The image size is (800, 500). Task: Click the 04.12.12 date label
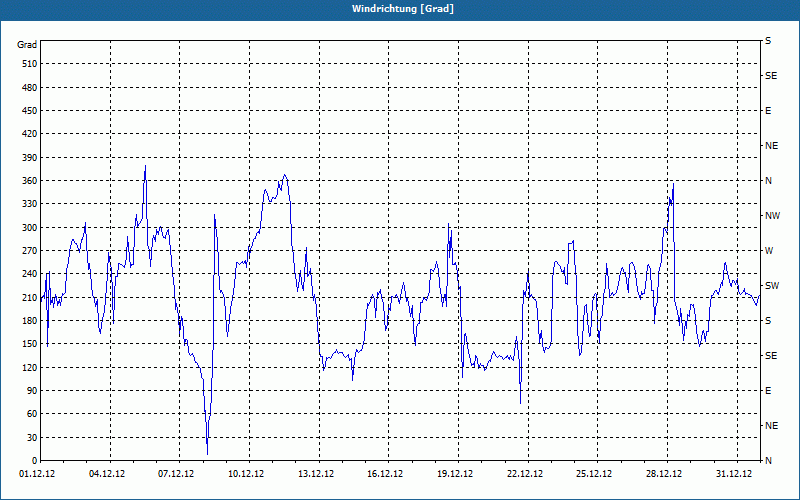[x=107, y=474]
